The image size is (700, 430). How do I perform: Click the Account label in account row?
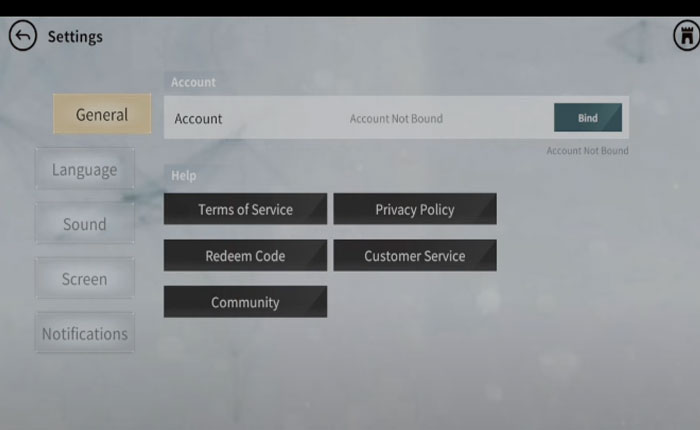tap(198, 119)
